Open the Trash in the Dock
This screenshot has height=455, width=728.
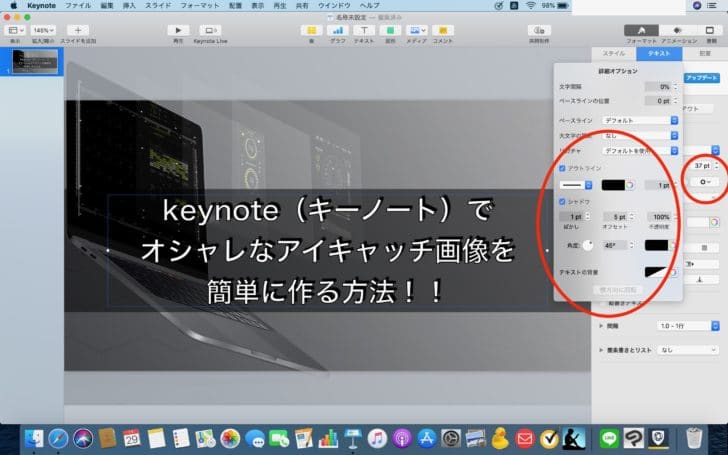click(x=694, y=438)
